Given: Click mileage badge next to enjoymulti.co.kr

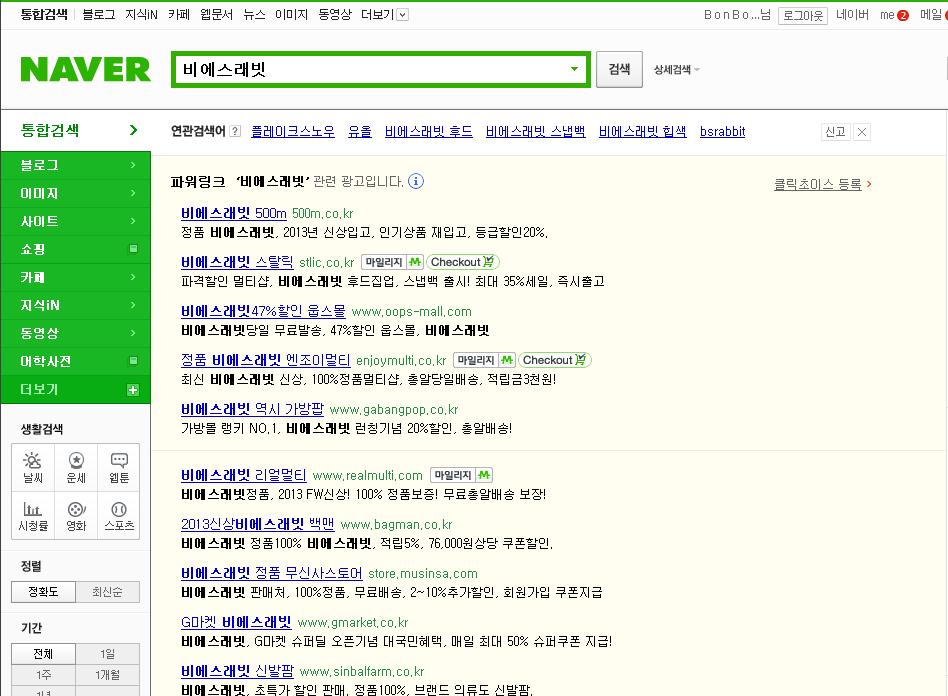Looking at the screenshot, I should click(484, 360).
